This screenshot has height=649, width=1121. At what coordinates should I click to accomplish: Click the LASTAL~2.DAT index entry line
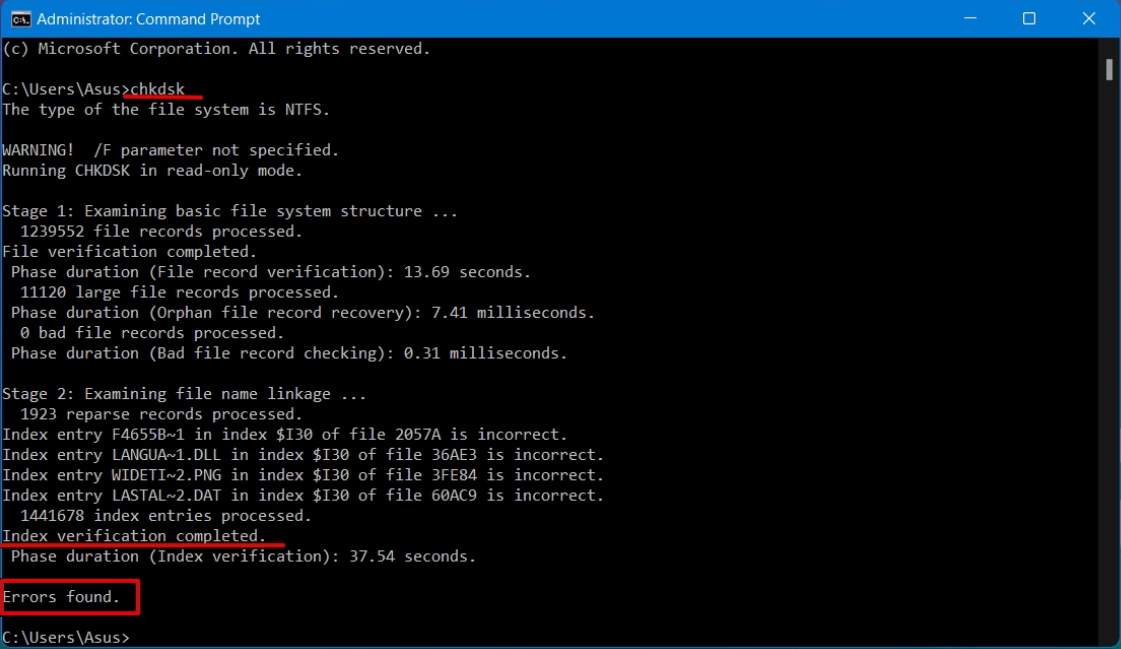pos(303,495)
